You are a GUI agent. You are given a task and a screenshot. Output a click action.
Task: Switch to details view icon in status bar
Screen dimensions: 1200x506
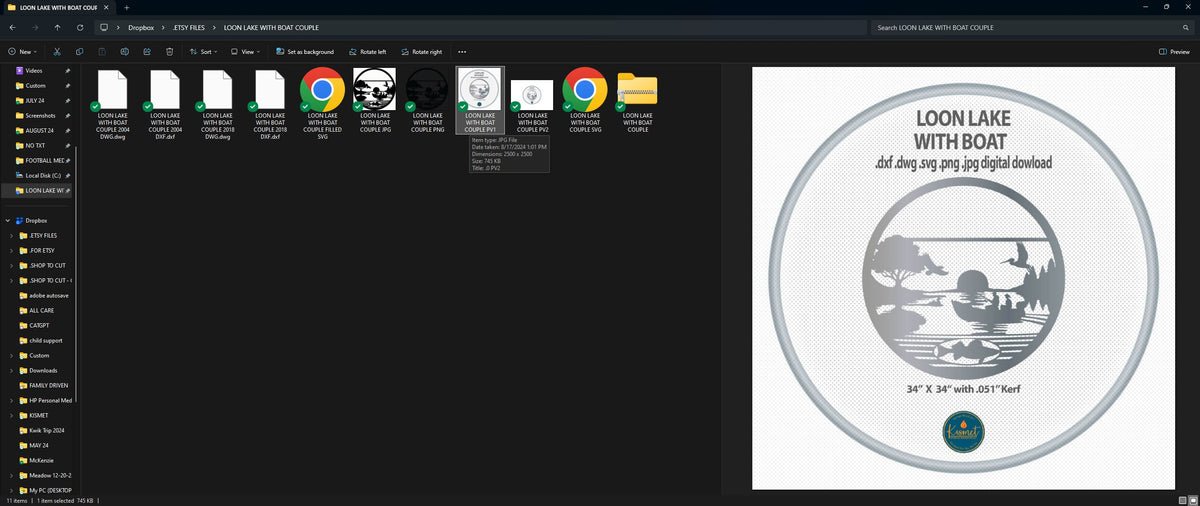coord(1182,500)
